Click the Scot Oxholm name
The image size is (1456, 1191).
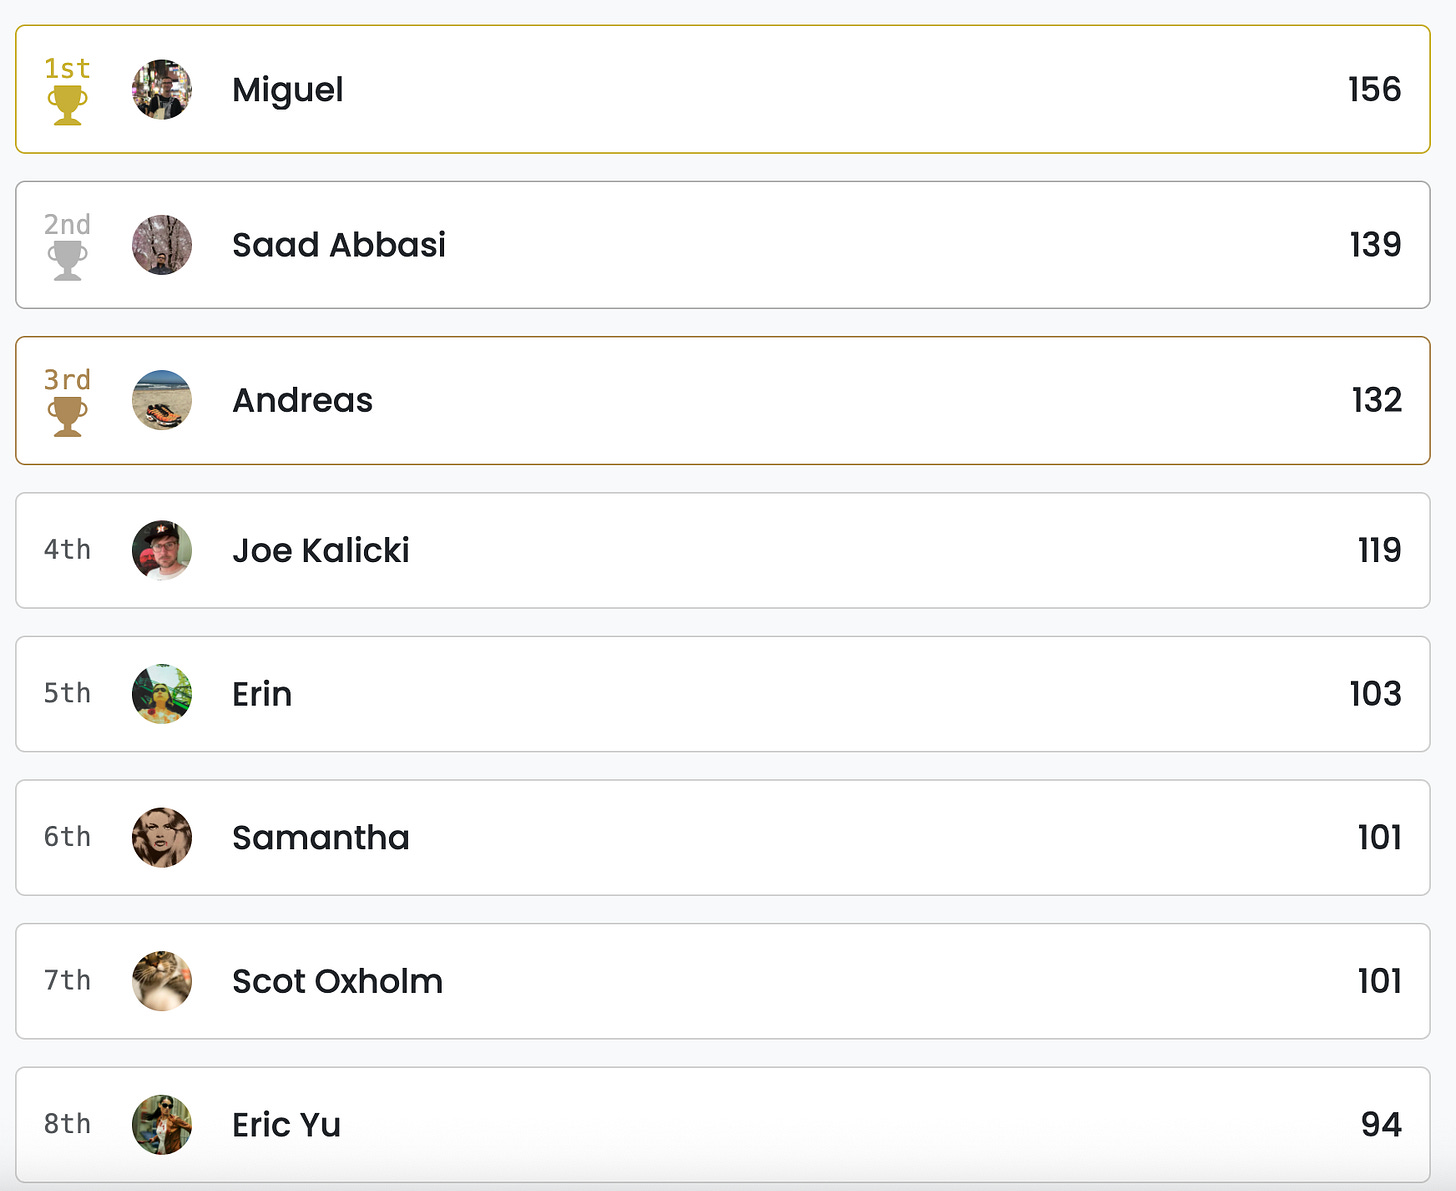[x=337, y=981]
